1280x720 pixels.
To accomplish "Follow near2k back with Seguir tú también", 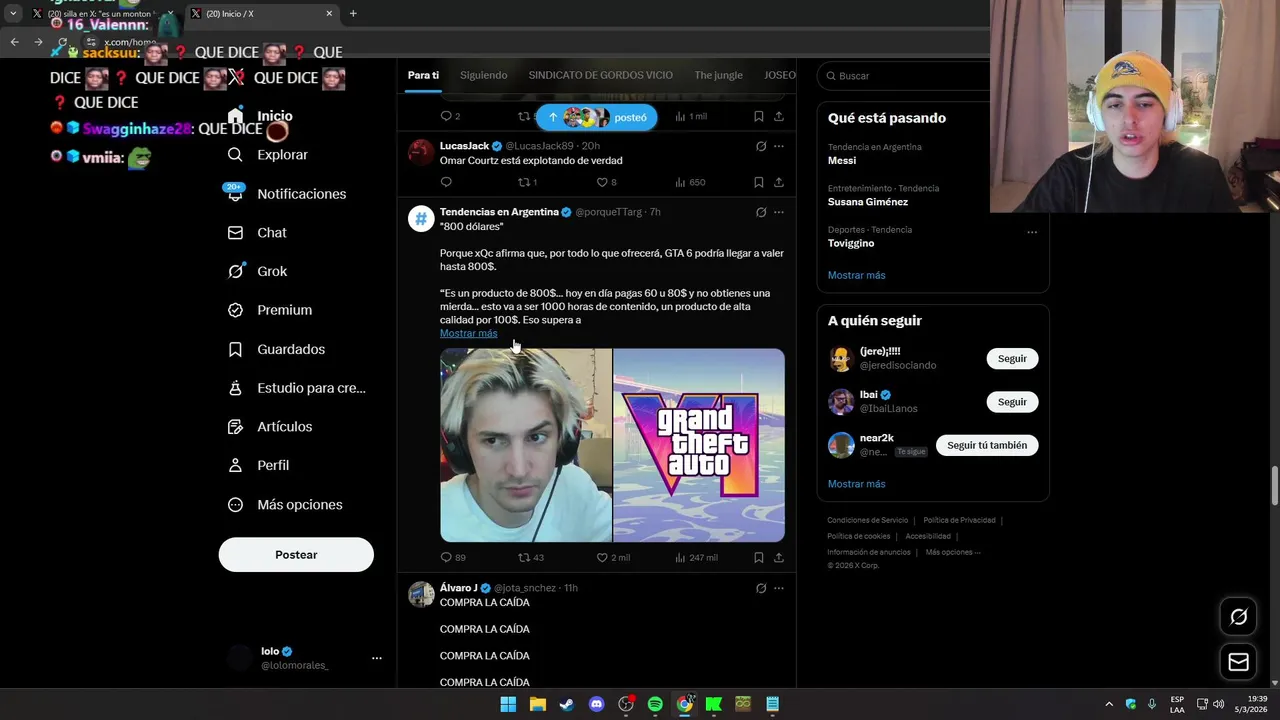I will pos(987,445).
